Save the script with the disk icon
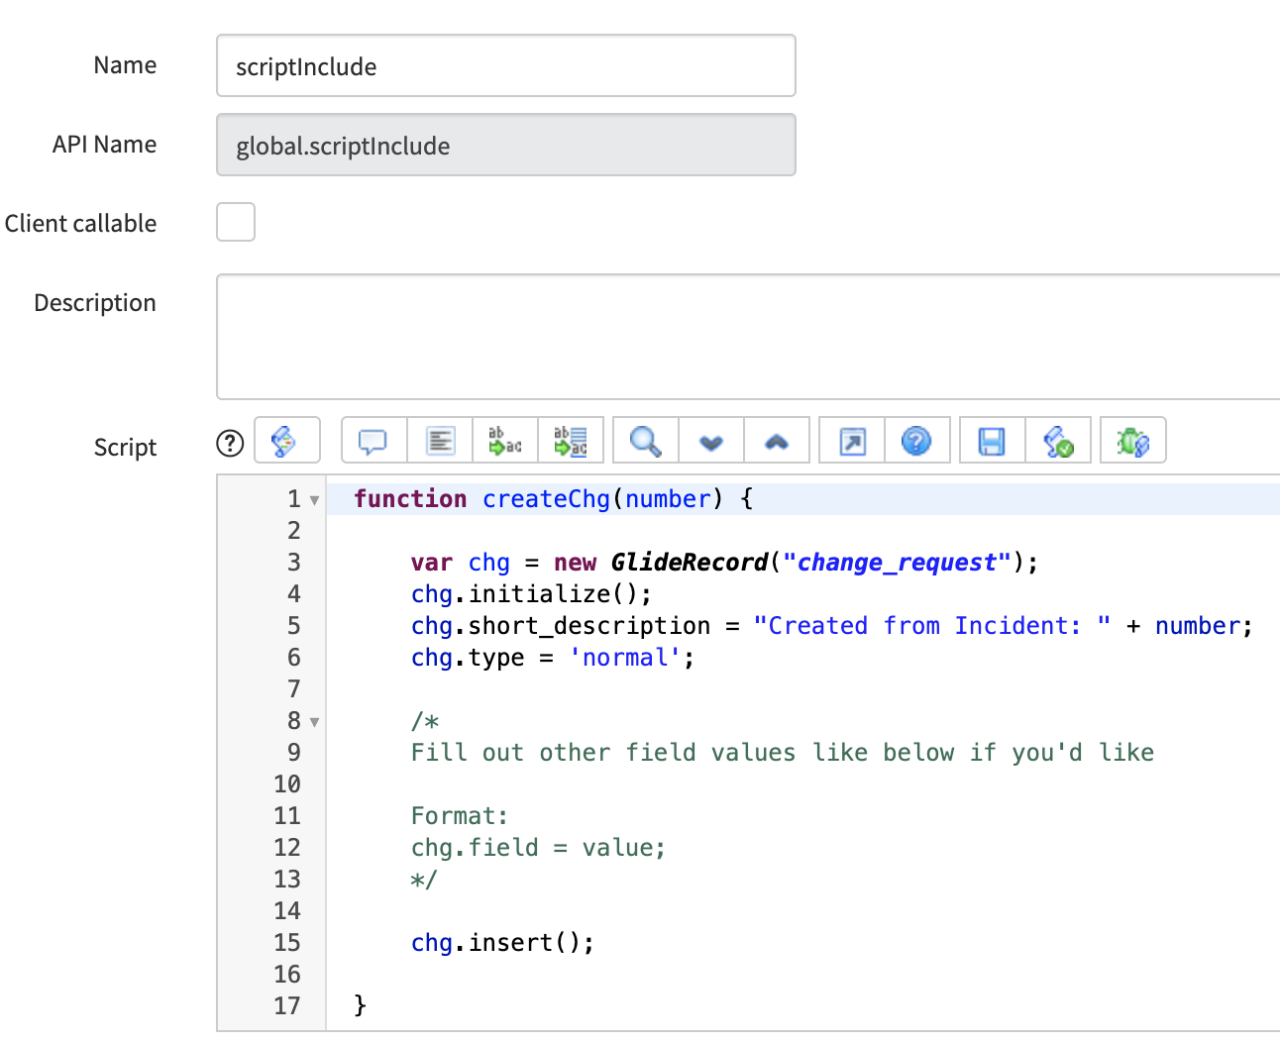 [990, 440]
